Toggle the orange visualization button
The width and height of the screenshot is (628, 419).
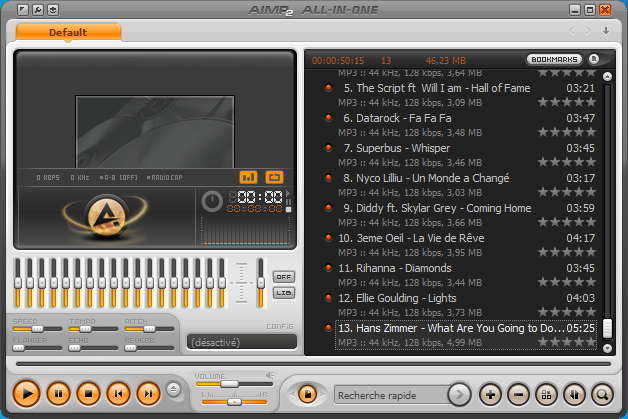click(x=248, y=177)
